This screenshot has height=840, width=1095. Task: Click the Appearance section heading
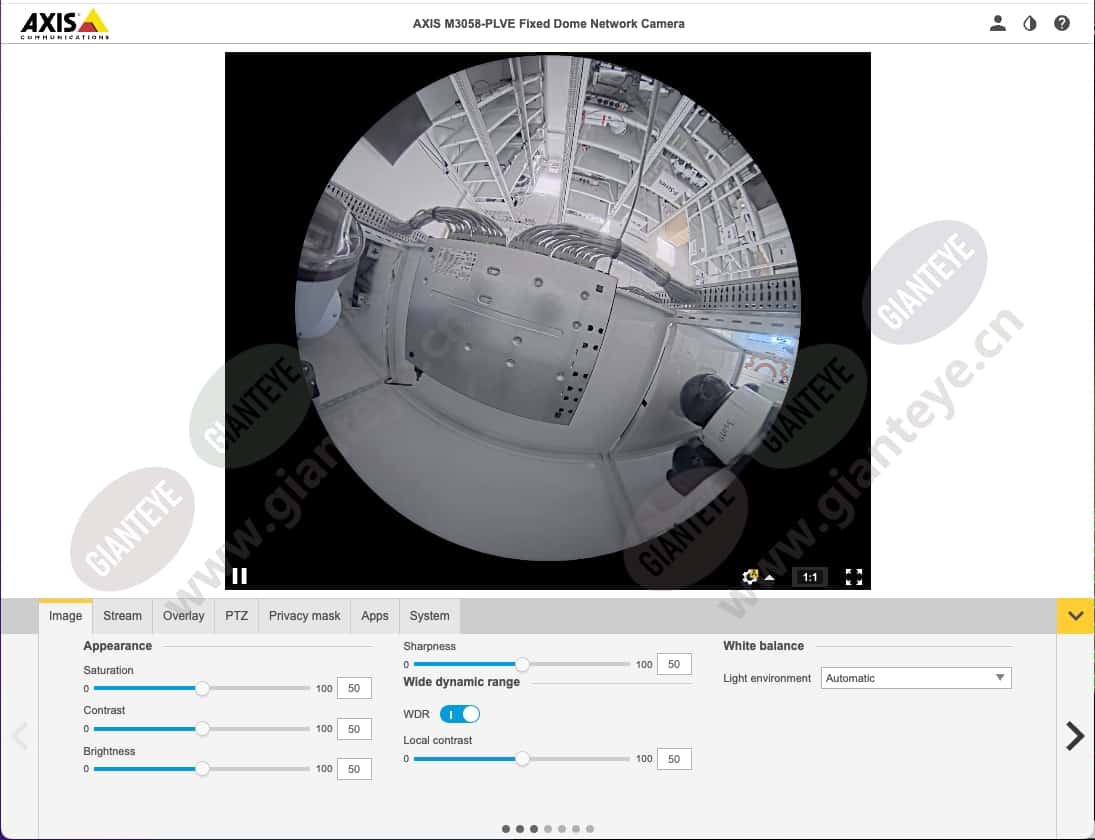click(x=117, y=646)
